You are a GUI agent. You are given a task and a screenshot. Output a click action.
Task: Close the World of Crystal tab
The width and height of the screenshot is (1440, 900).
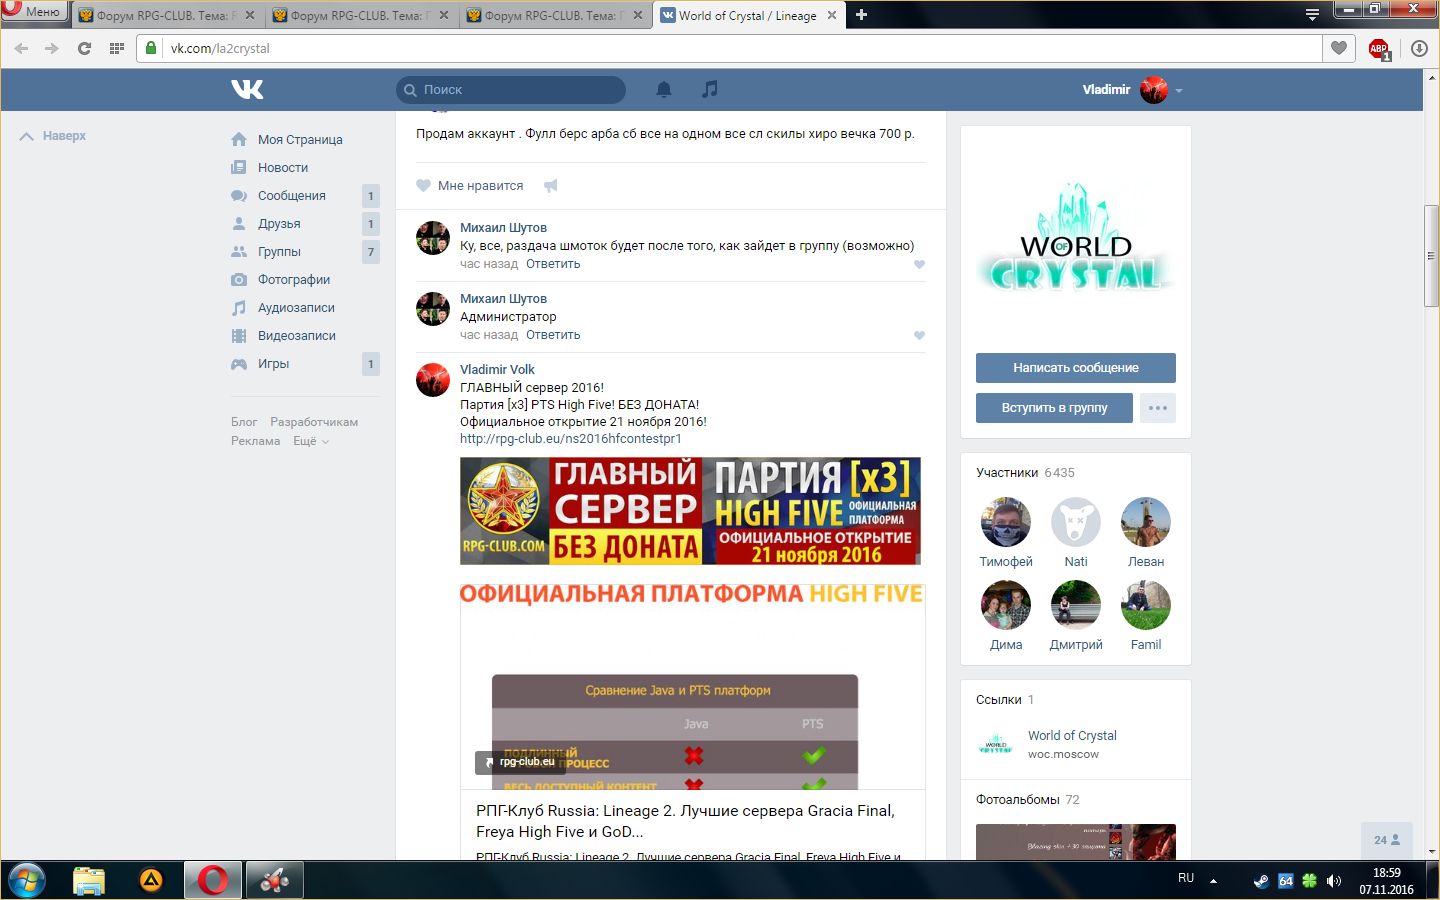tap(832, 15)
